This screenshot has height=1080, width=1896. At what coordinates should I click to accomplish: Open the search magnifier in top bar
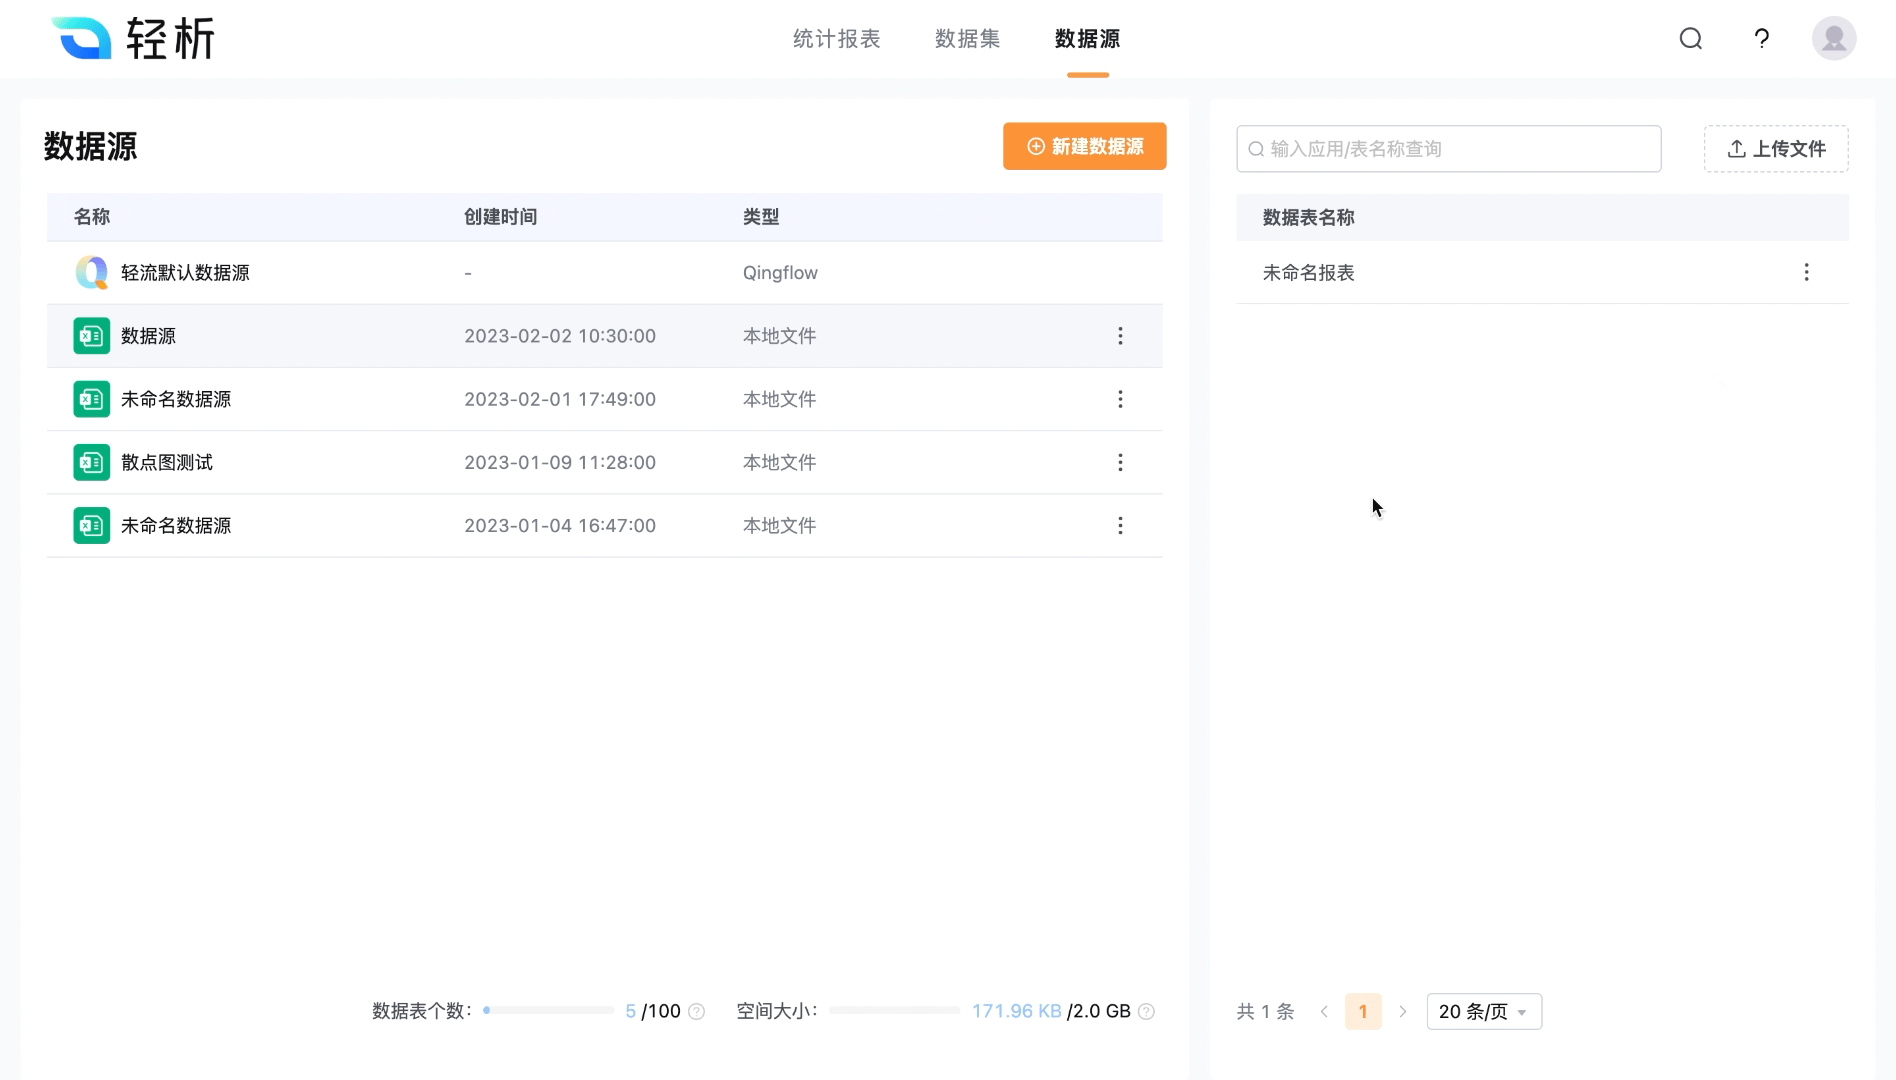click(1691, 38)
